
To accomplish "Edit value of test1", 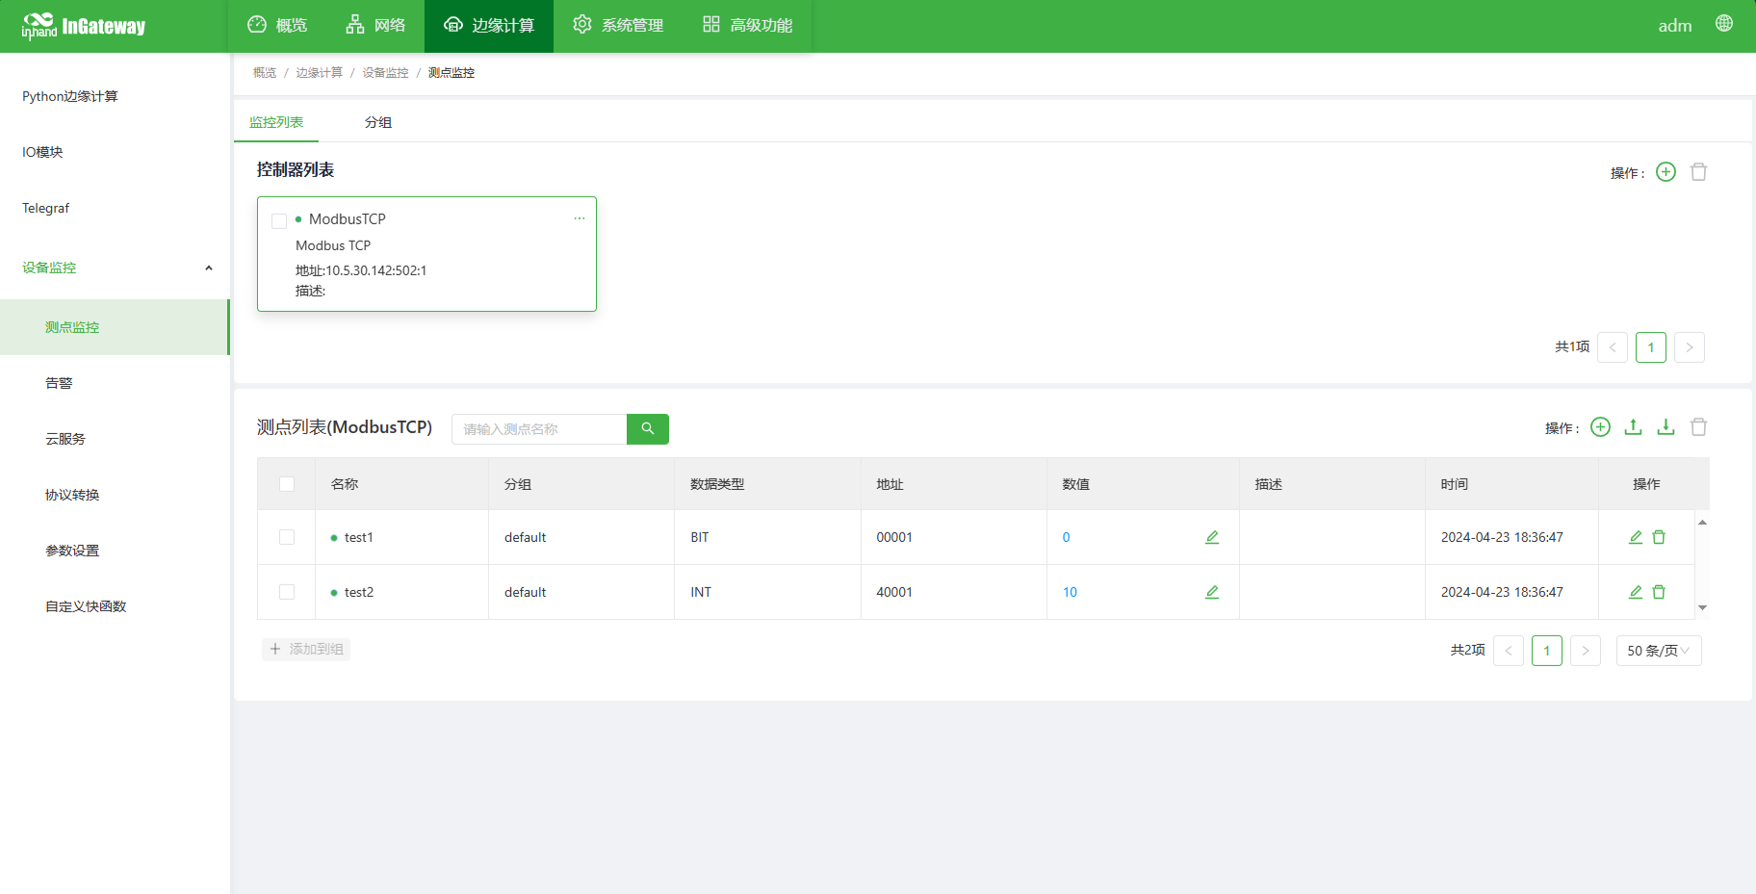I will (x=1212, y=537).
